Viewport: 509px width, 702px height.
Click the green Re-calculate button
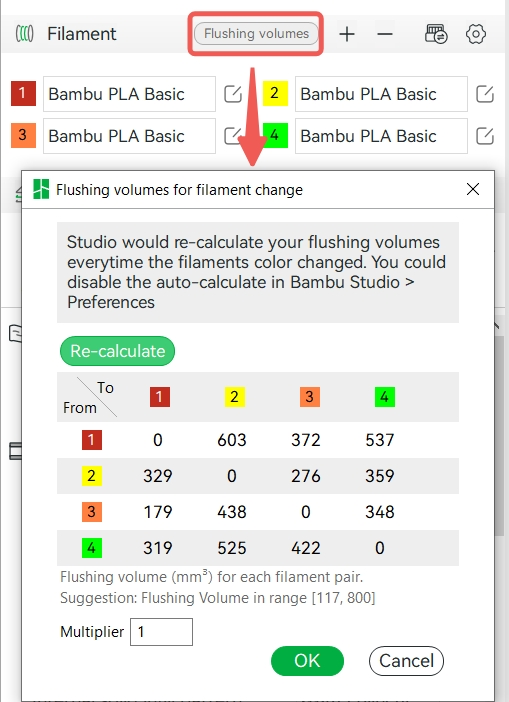(117, 351)
